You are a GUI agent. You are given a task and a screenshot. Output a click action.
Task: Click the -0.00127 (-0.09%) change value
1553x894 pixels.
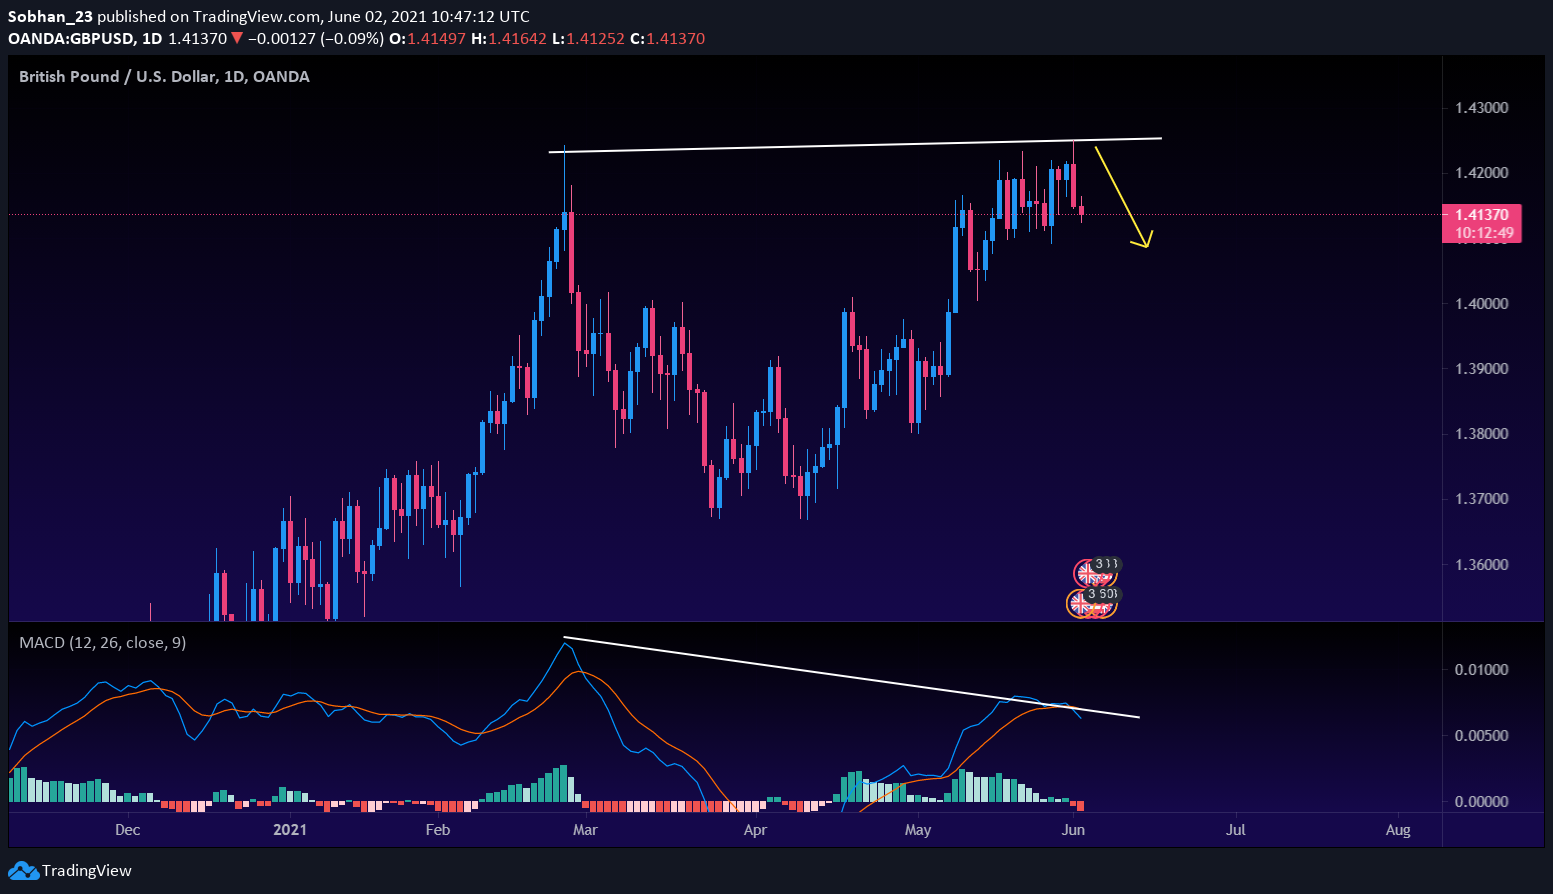(316, 39)
